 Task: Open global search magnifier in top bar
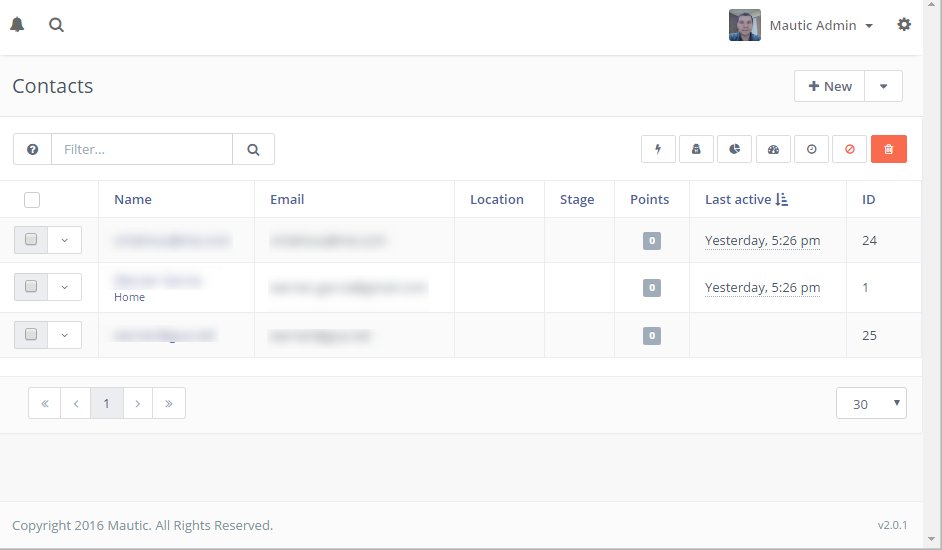(57, 25)
